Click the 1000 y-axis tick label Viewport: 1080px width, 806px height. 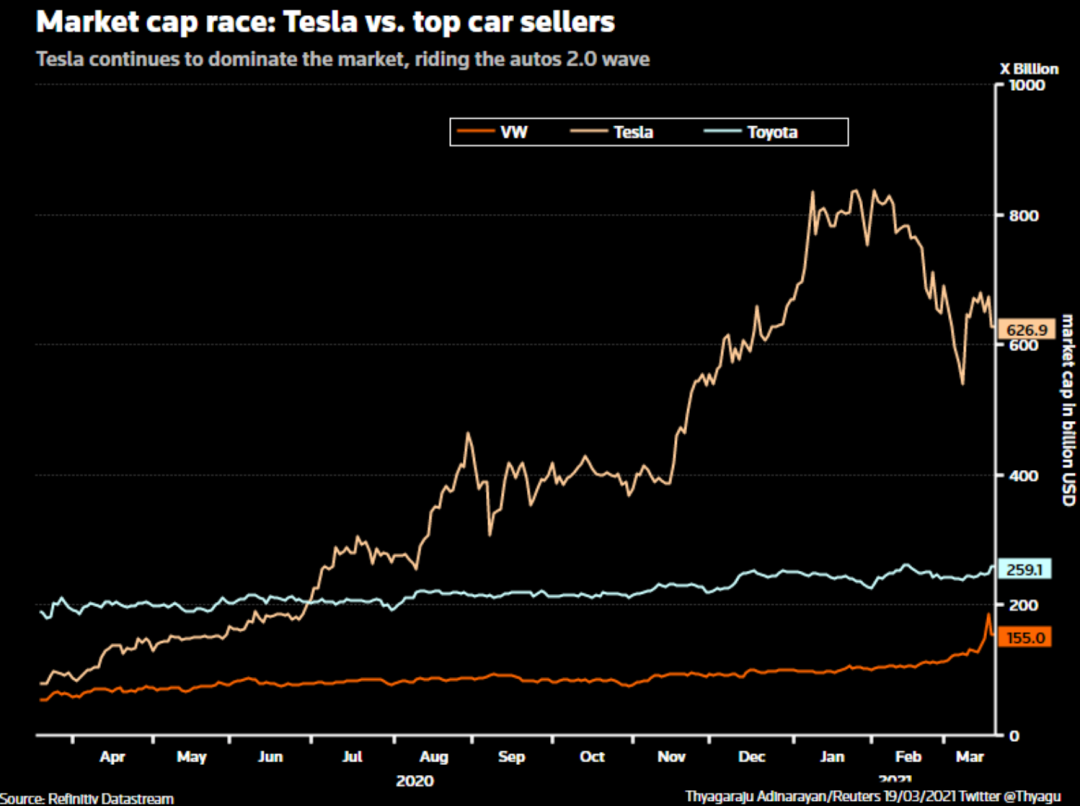click(x=1026, y=85)
